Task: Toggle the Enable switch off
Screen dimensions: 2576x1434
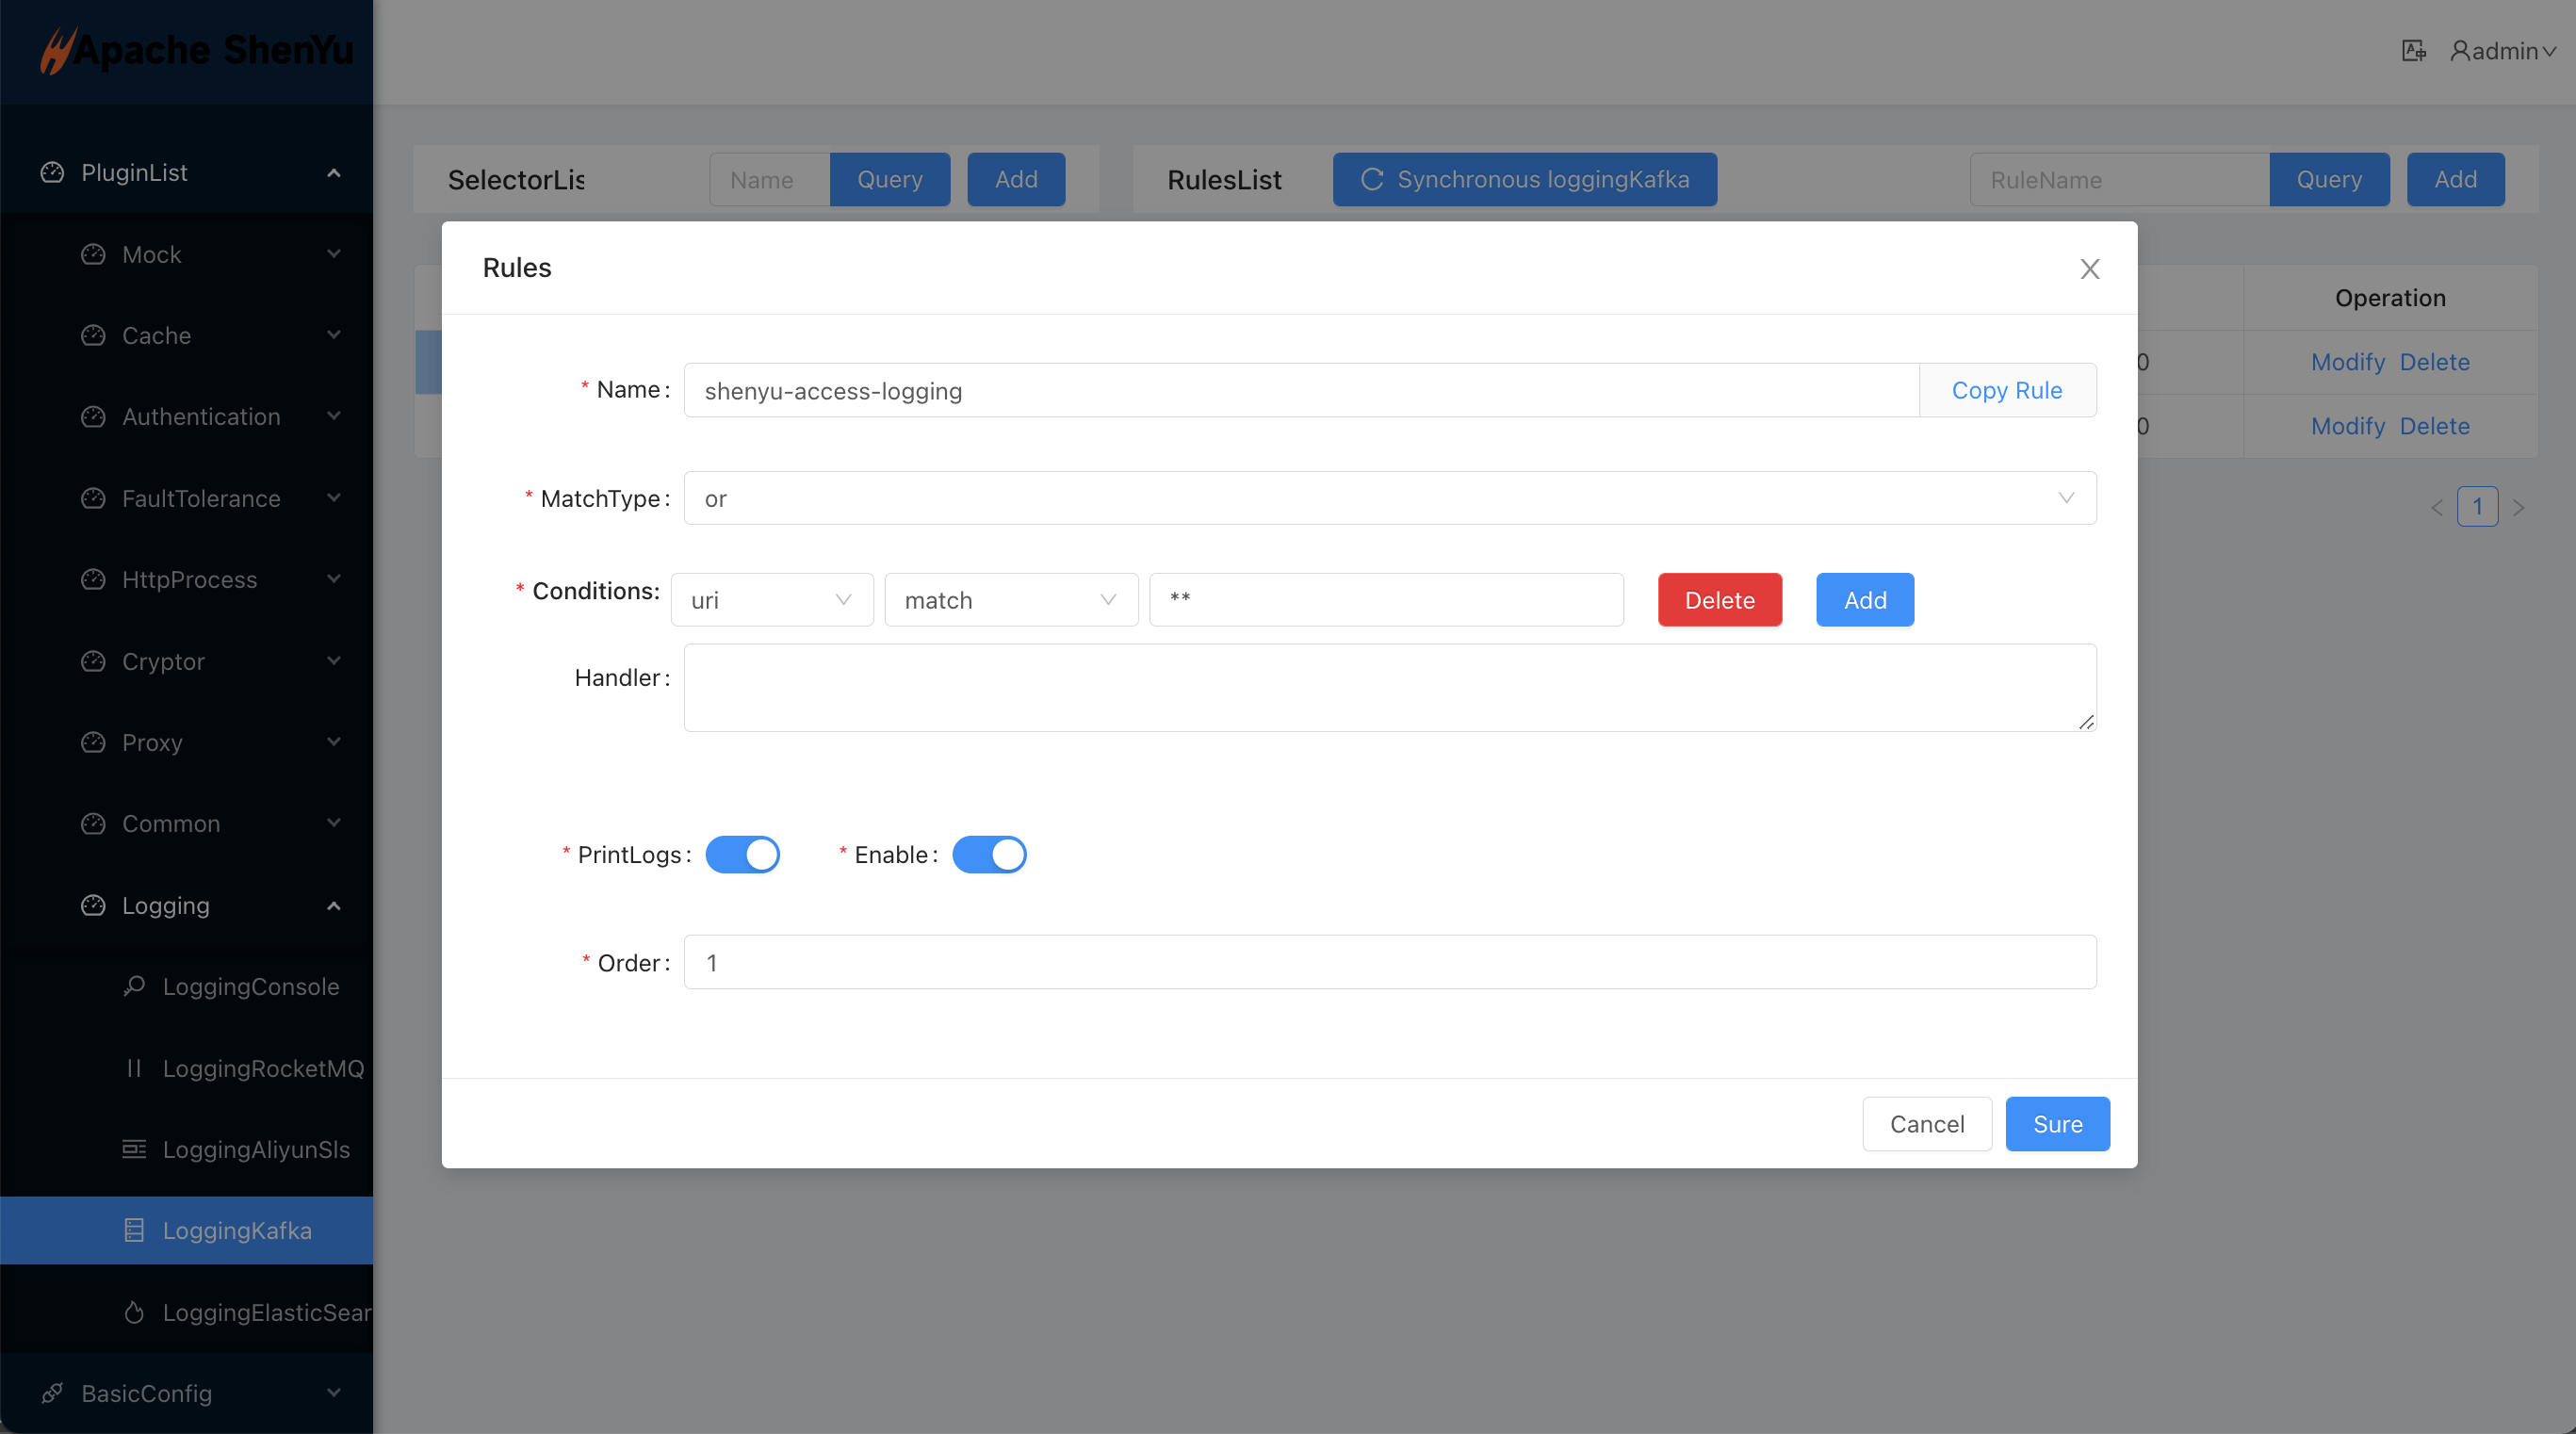Action: [x=988, y=855]
